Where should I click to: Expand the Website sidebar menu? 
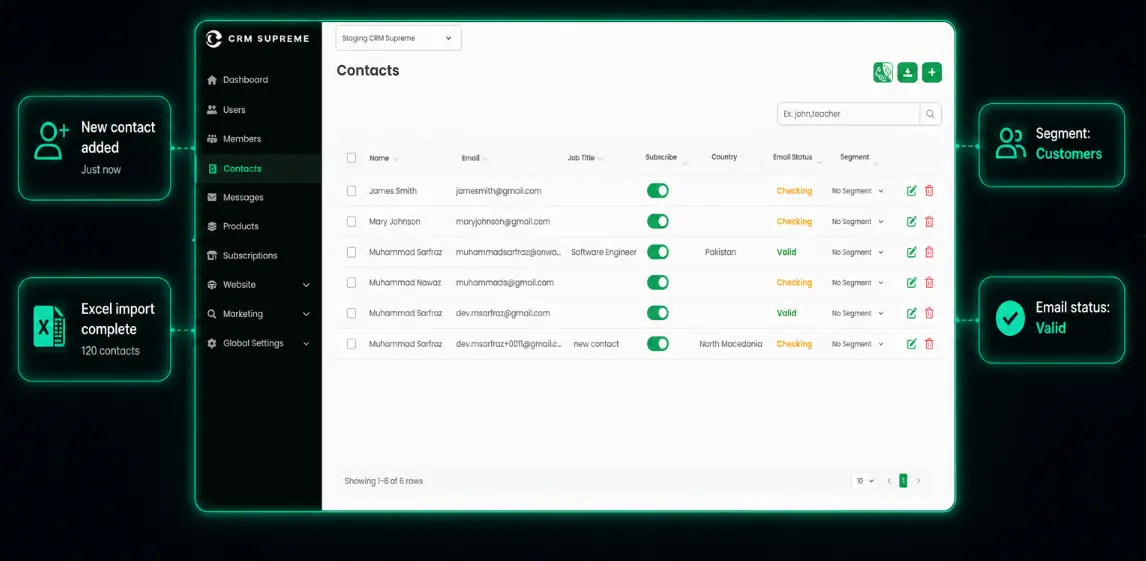click(x=259, y=285)
